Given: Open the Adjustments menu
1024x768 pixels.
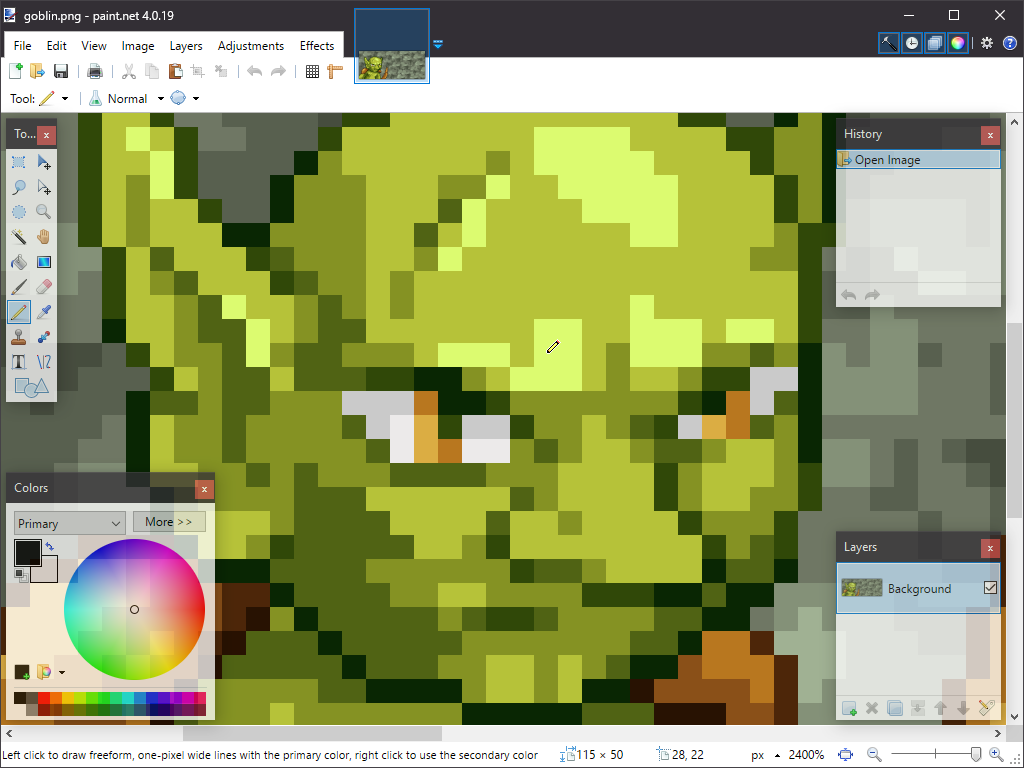Looking at the screenshot, I should [251, 45].
